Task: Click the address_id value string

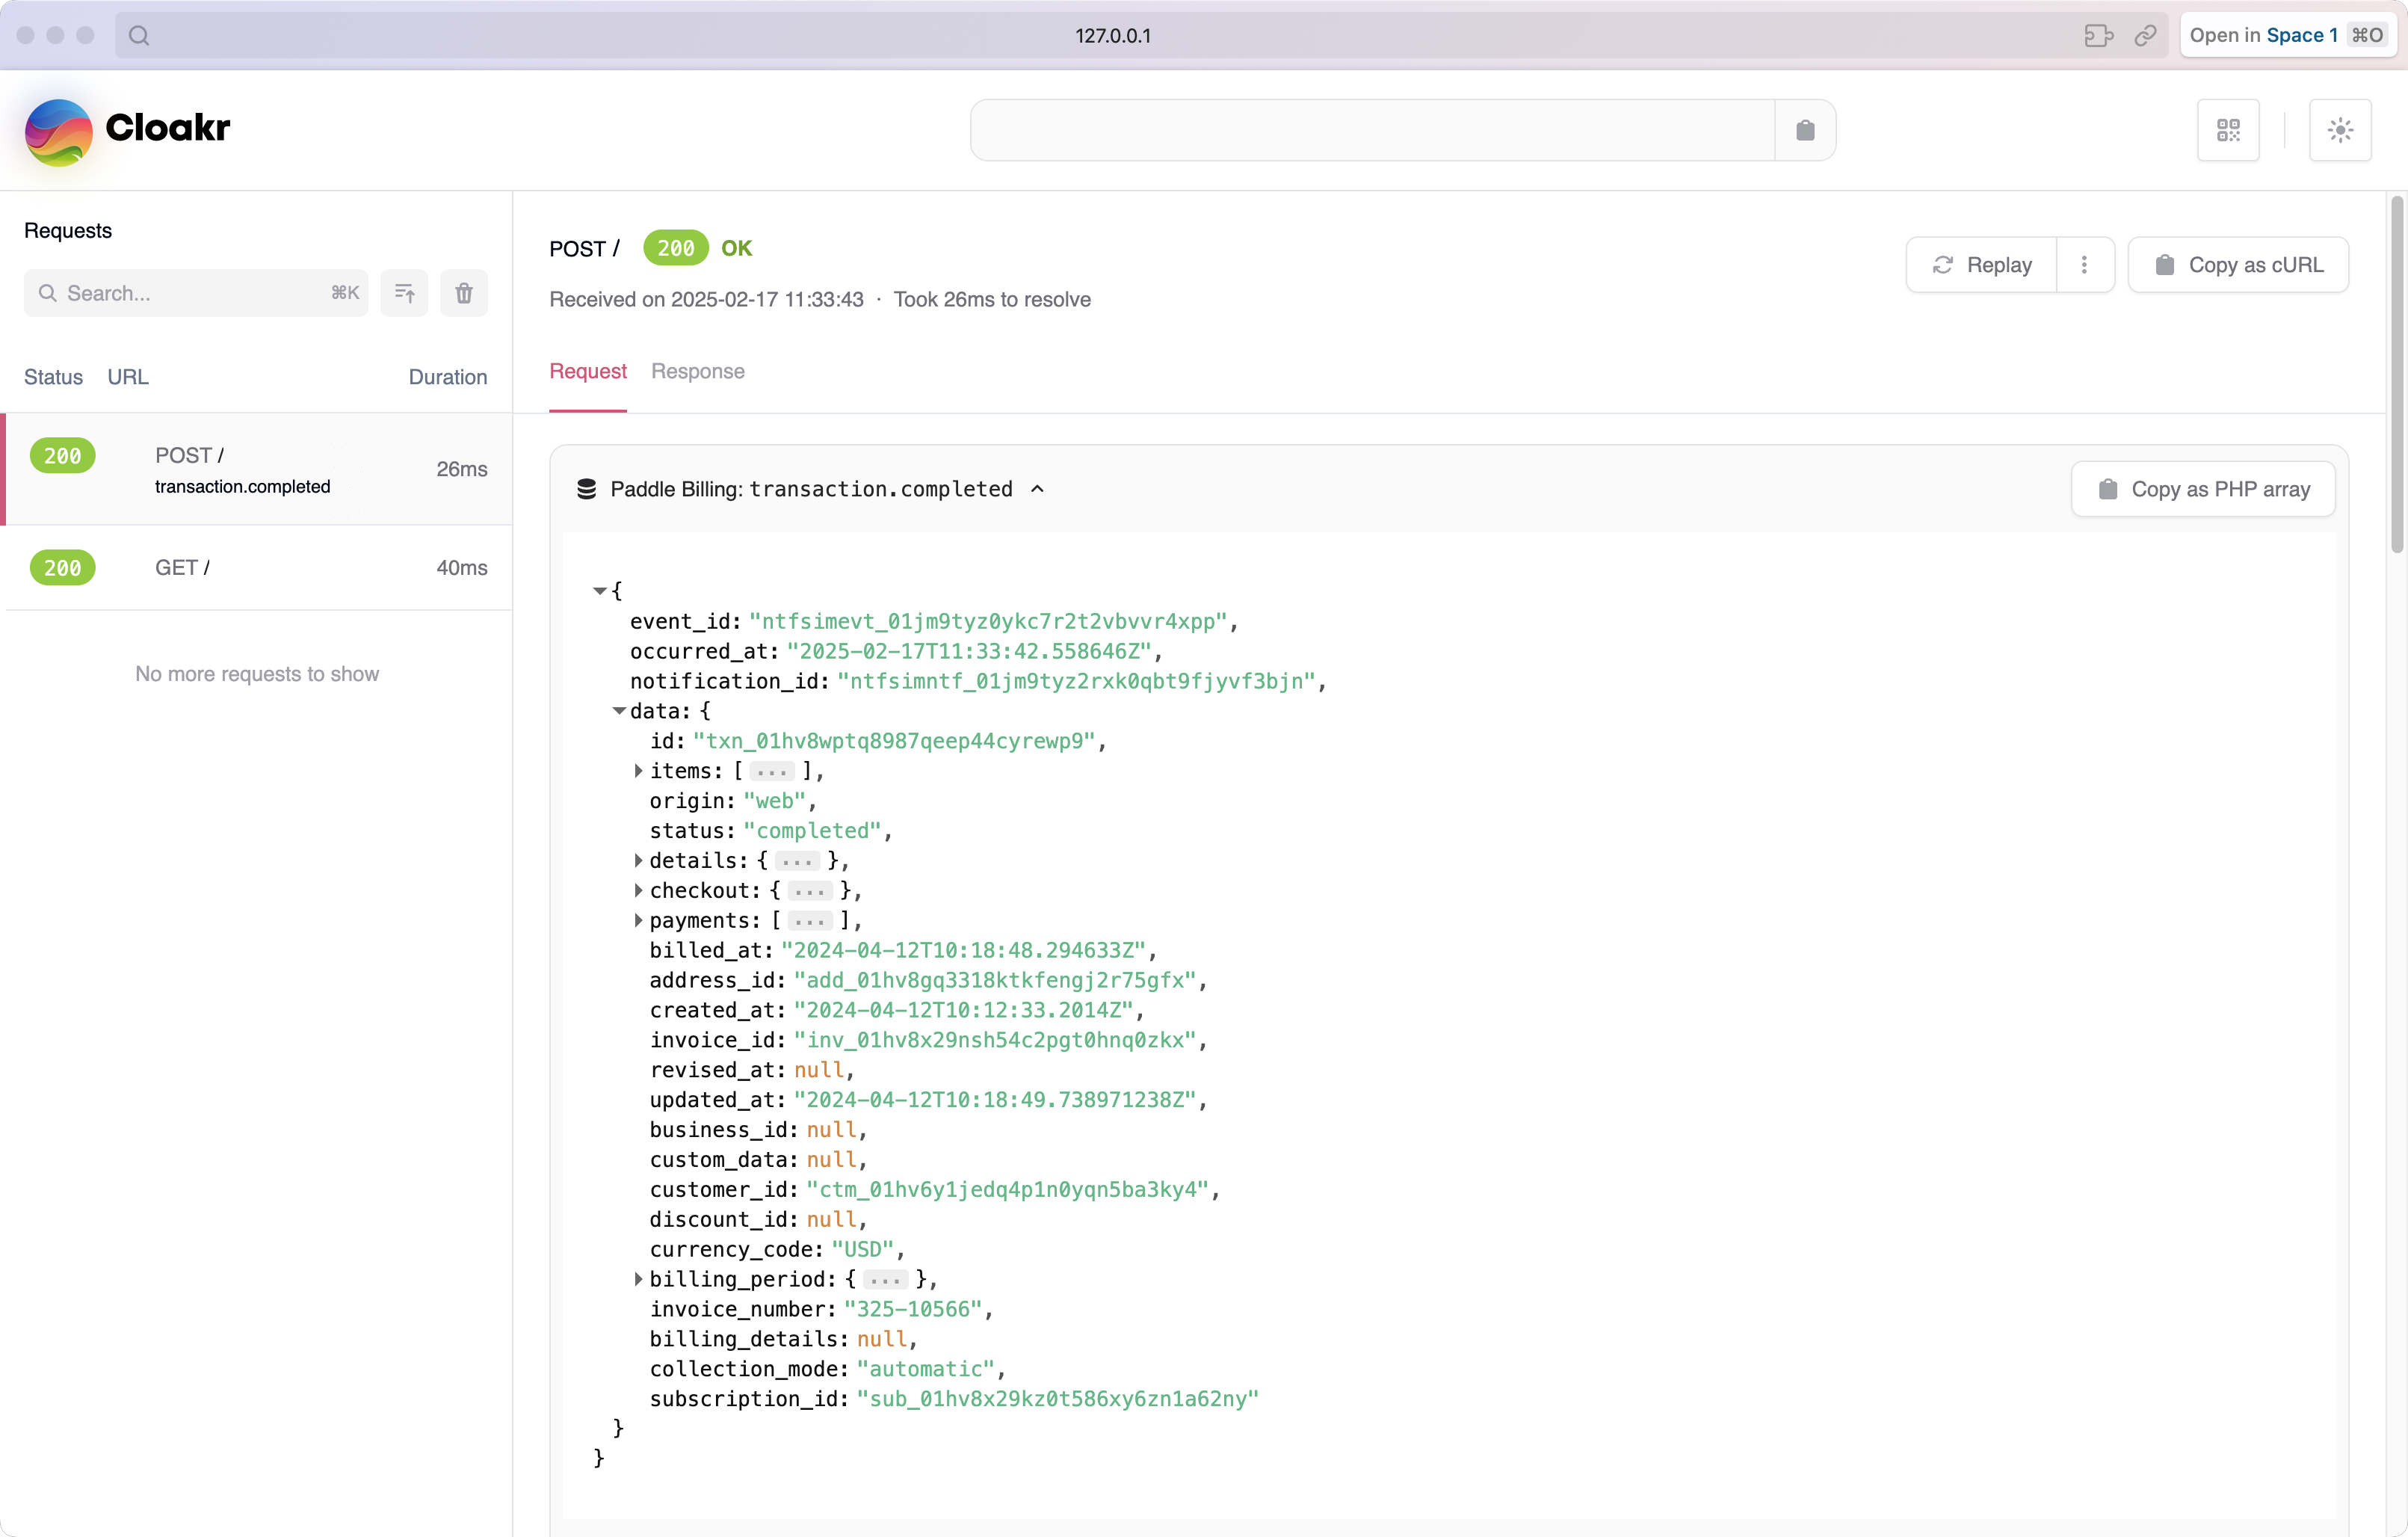Action: click(x=995, y=980)
